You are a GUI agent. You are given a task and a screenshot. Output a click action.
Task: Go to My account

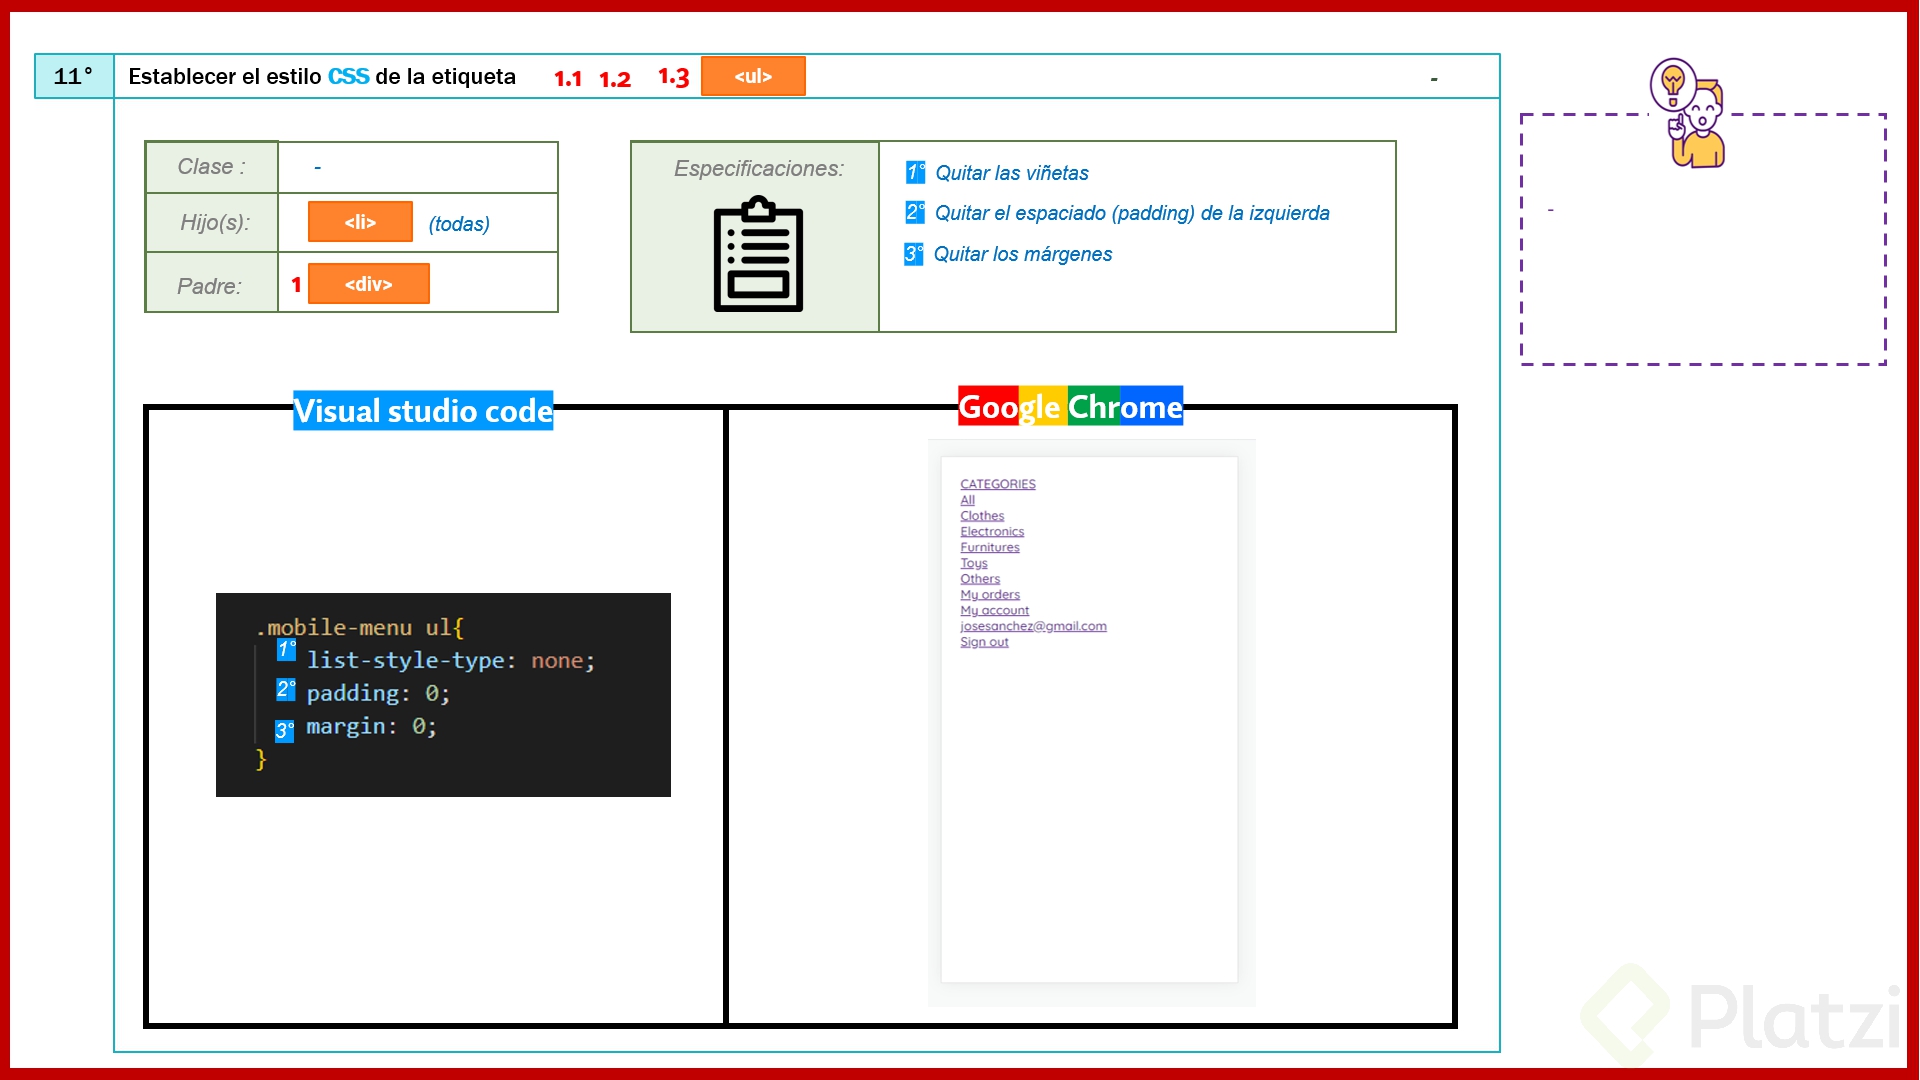994,610
